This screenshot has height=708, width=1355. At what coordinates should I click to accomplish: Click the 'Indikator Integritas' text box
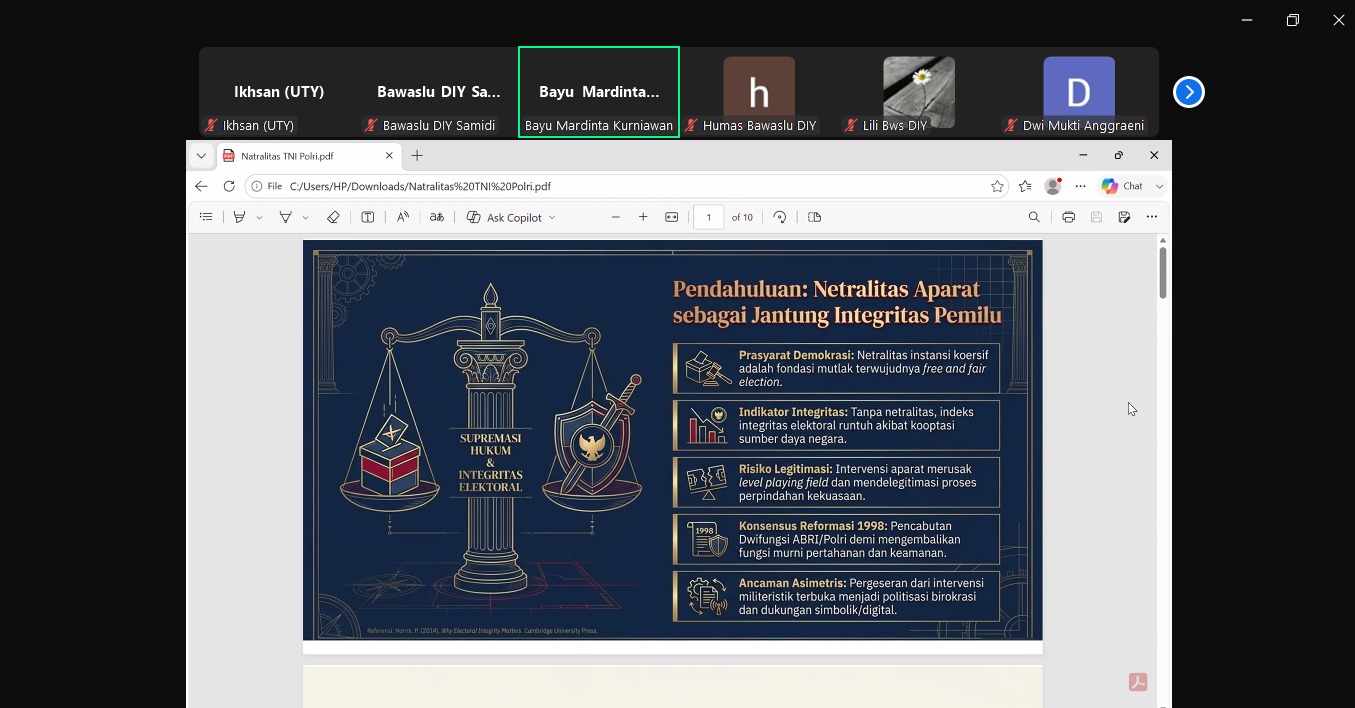pyautogui.click(x=837, y=425)
